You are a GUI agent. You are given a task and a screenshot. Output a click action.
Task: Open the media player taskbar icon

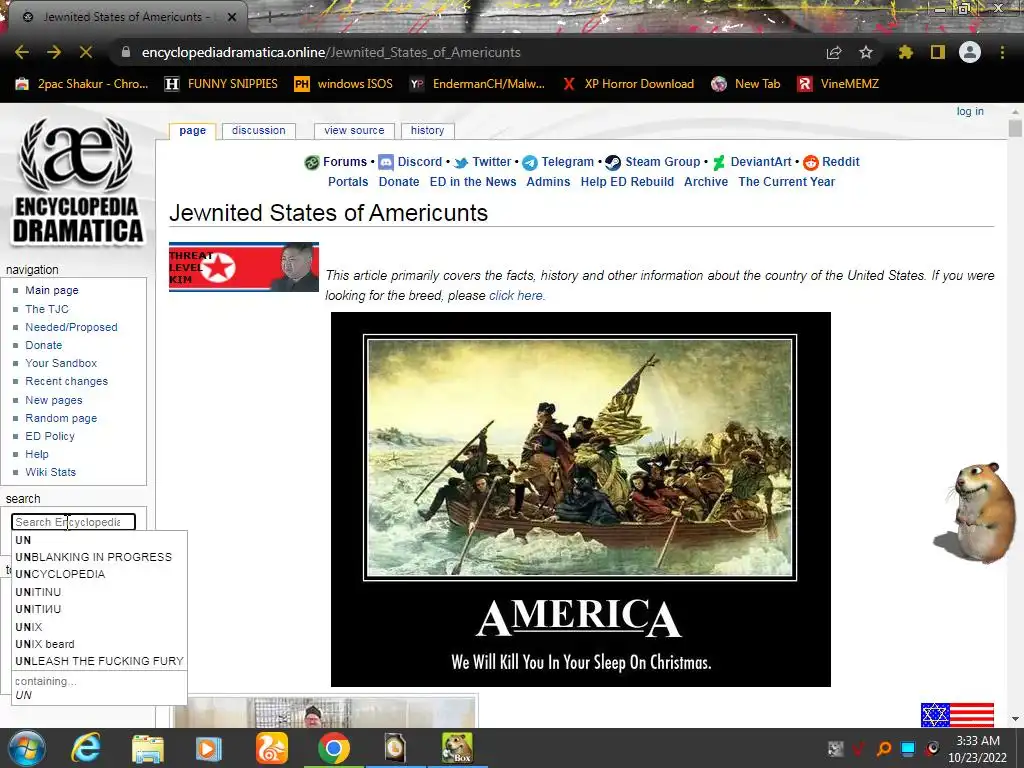coord(208,748)
